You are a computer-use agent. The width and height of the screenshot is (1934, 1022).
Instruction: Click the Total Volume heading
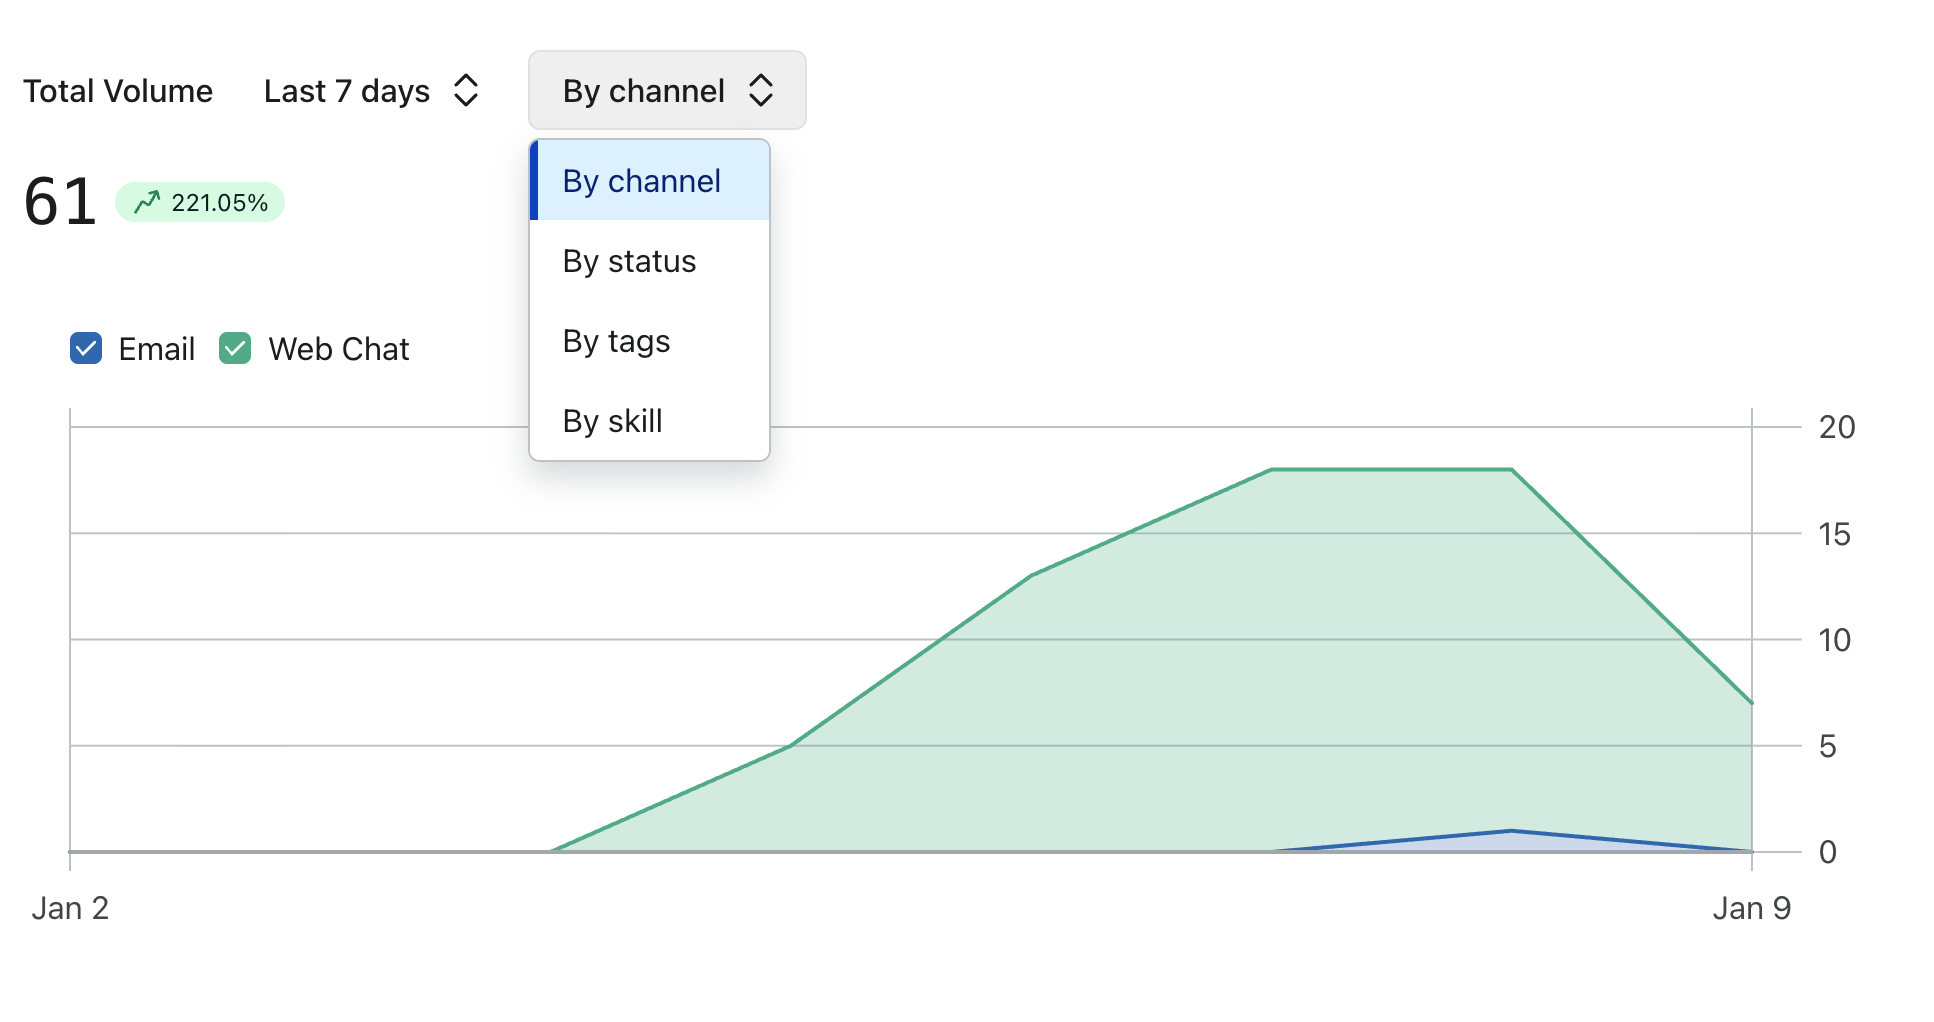pos(118,91)
